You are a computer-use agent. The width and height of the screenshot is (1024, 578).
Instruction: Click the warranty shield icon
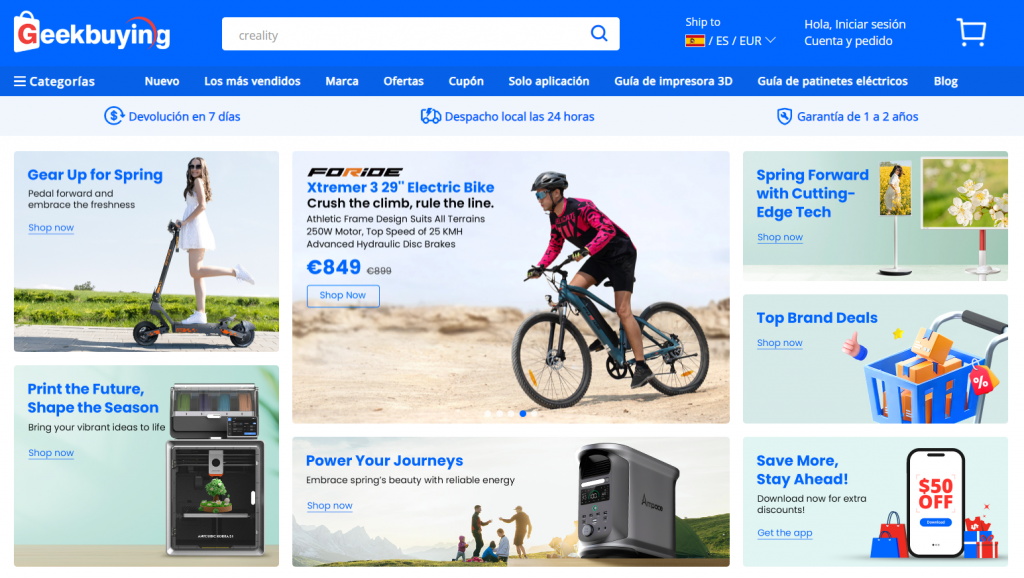pos(785,116)
